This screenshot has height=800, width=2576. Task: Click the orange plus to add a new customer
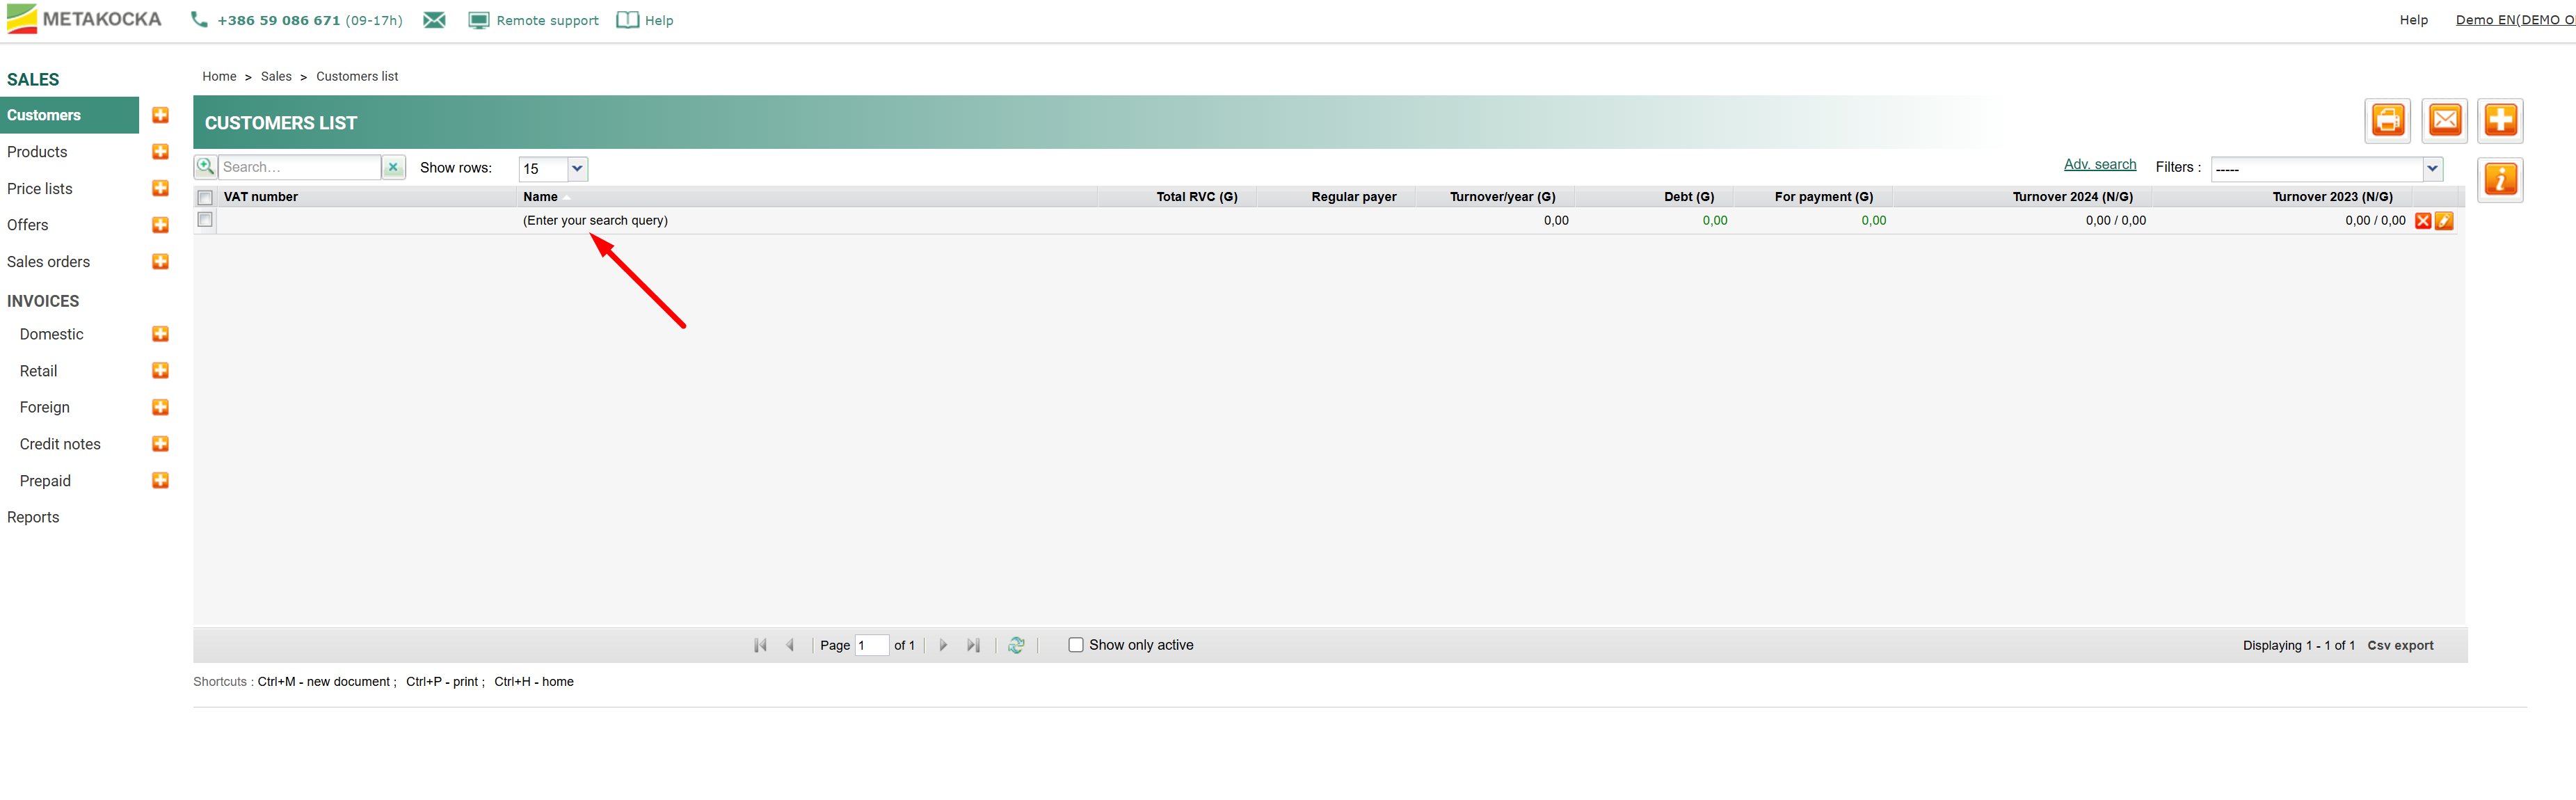(2500, 121)
